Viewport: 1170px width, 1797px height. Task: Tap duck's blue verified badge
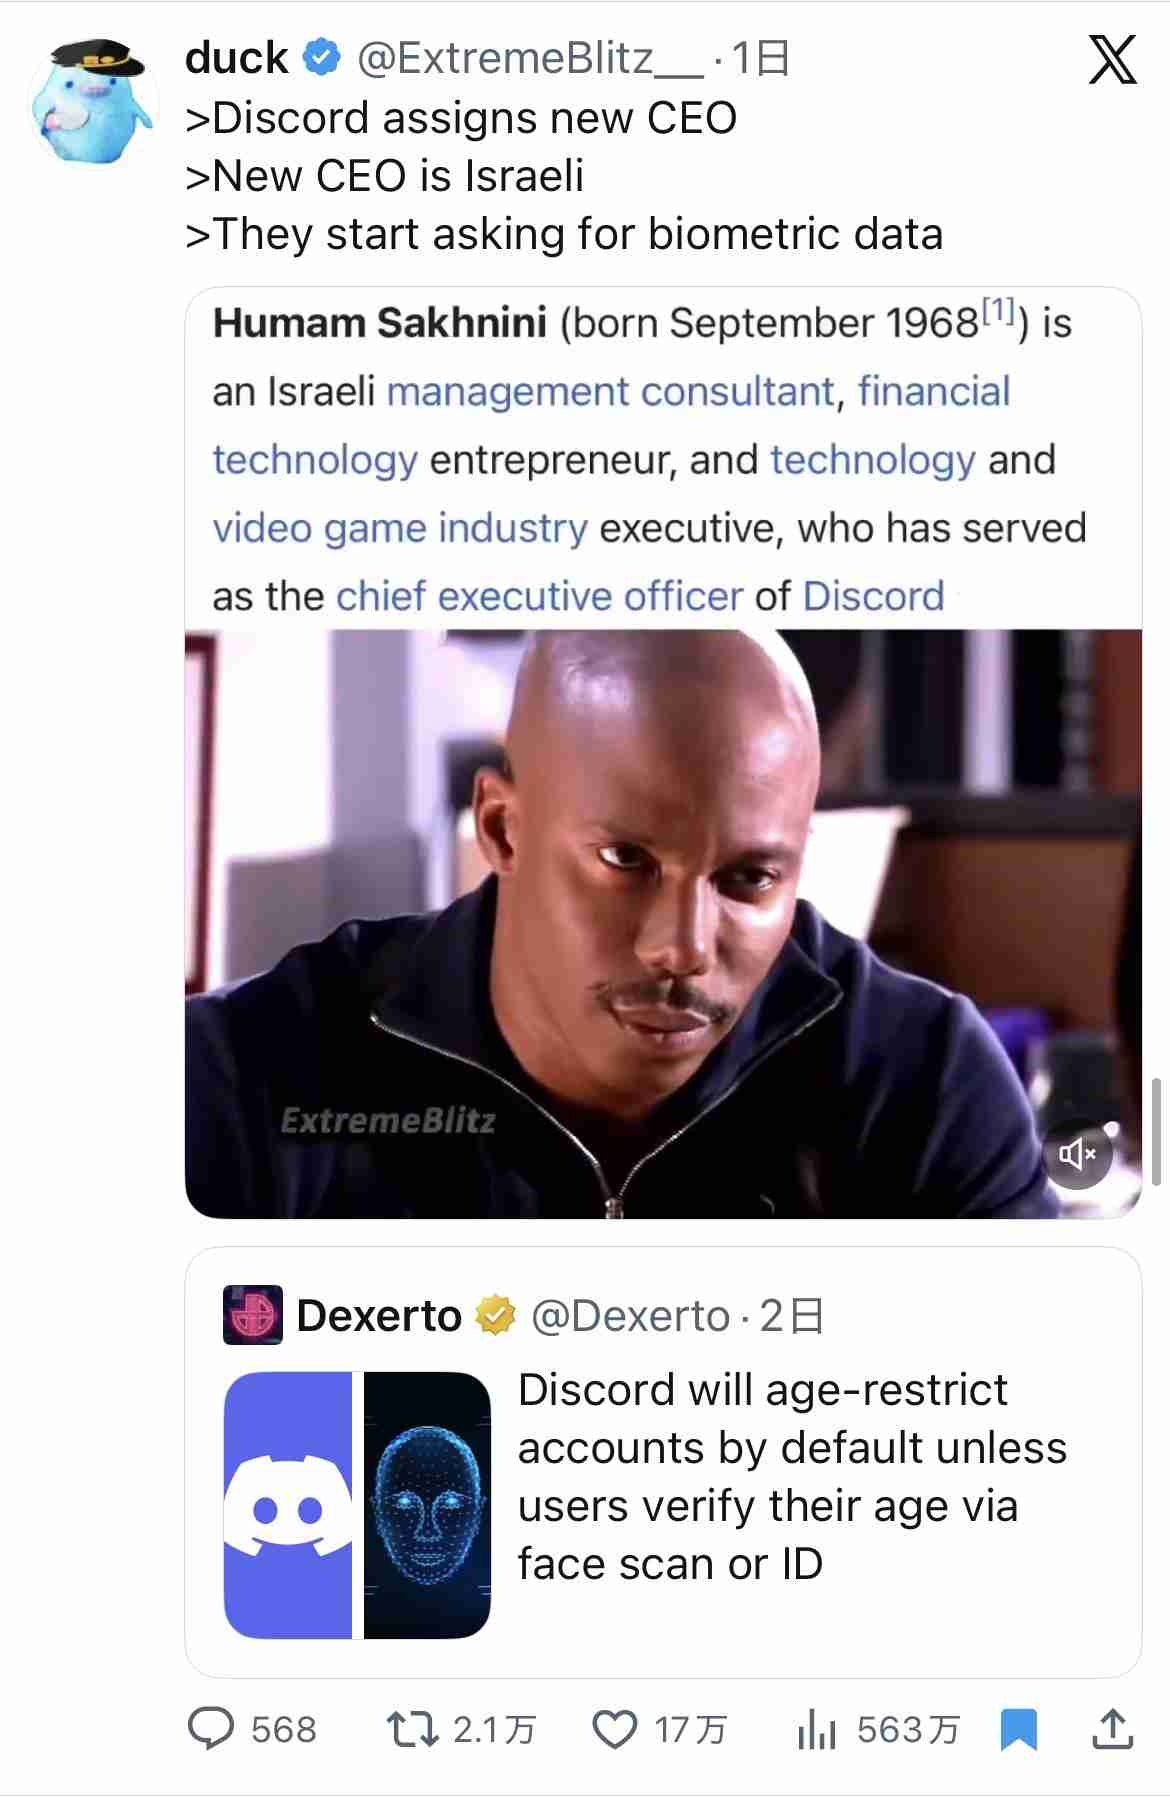(x=321, y=58)
